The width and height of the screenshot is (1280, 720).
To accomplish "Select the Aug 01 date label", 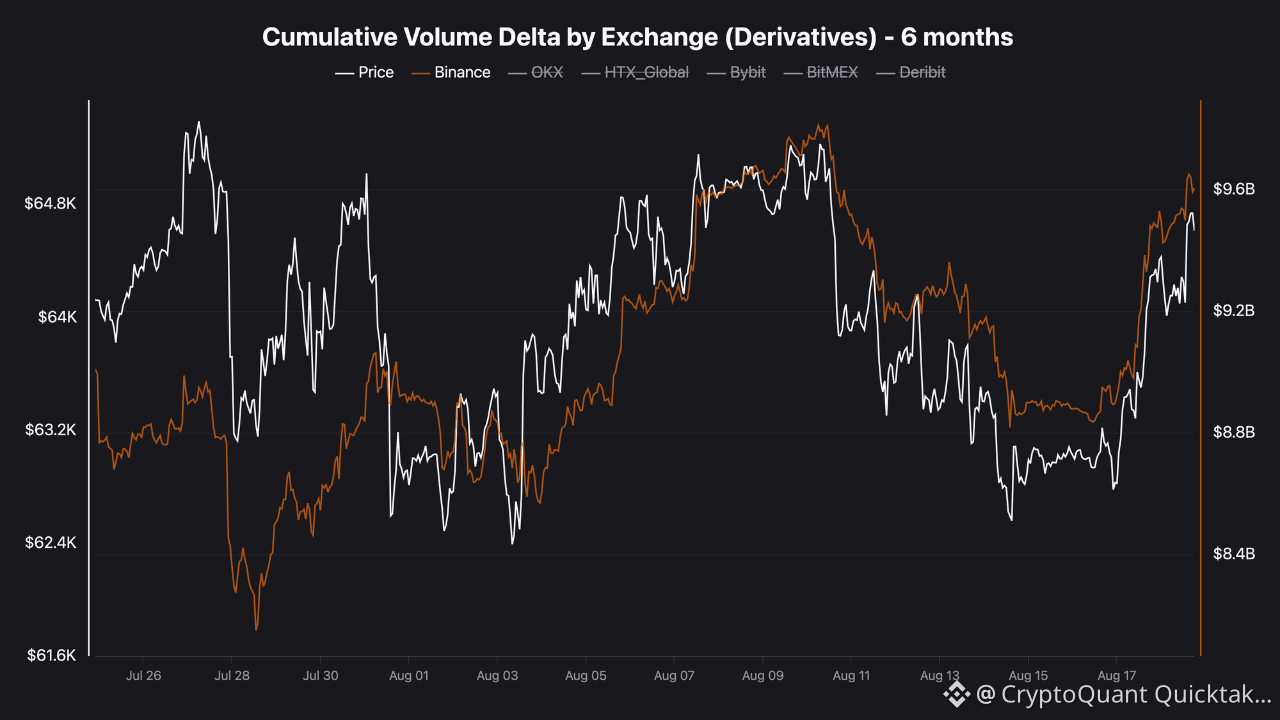I will coord(408,675).
